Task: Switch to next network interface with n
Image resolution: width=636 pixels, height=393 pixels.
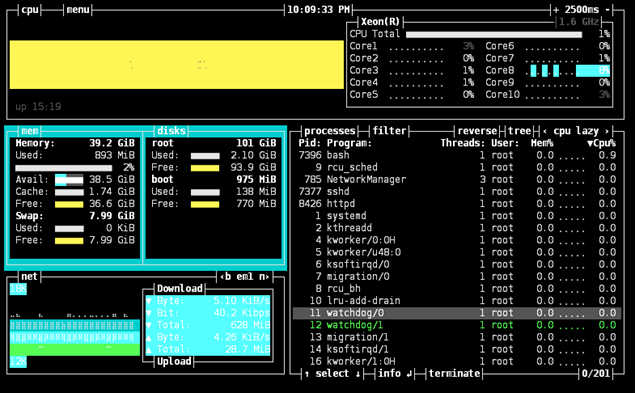Action: [264, 277]
